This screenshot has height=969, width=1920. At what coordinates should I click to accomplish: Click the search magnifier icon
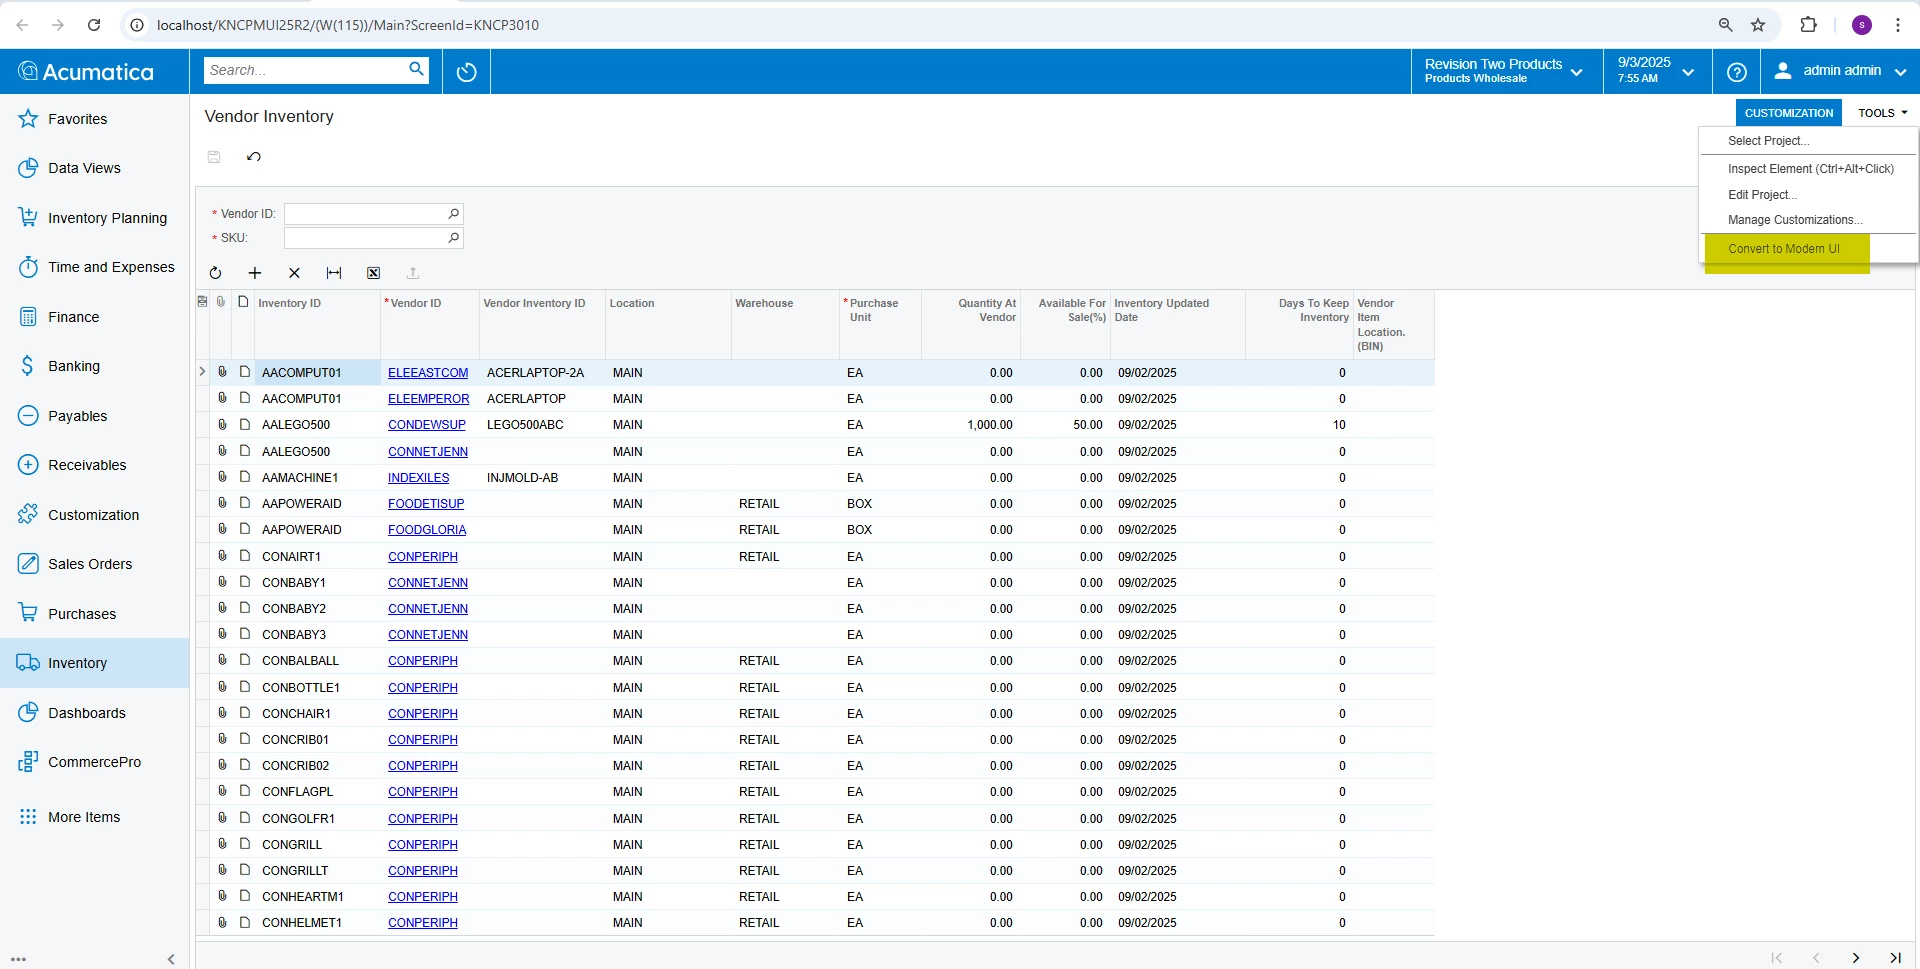tap(416, 69)
